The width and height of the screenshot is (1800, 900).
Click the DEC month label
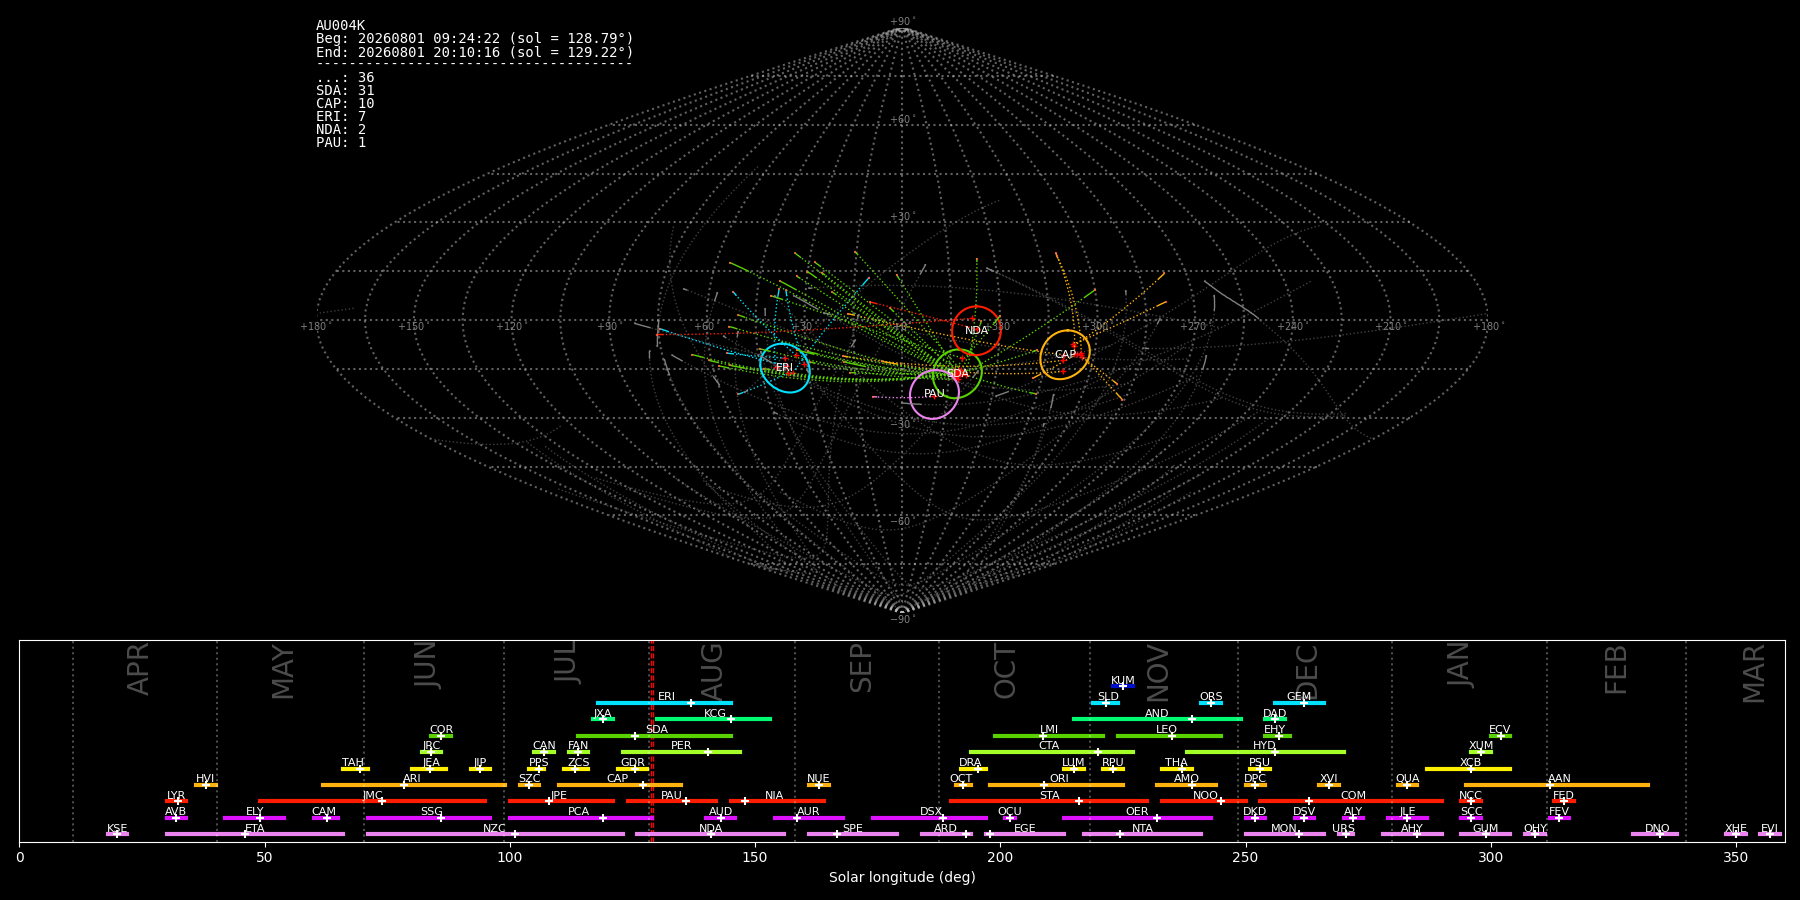click(1308, 672)
